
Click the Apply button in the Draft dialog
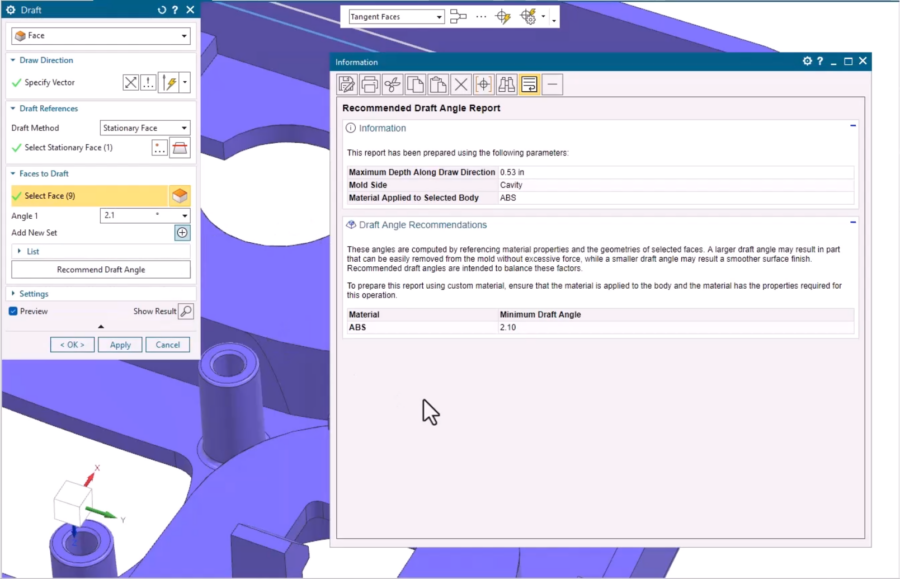point(119,344)
